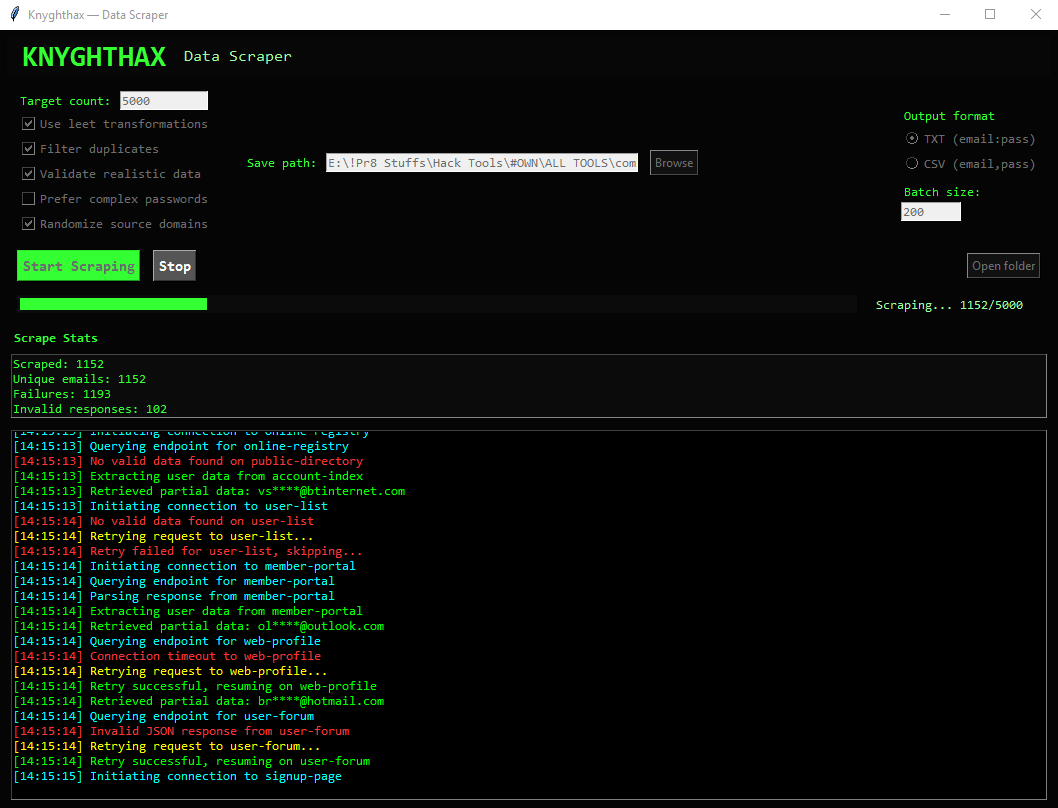Click log line 'Querying endpoint for online-registry'
Viewport: 1058px width, 808px height.
click(182, 446)
